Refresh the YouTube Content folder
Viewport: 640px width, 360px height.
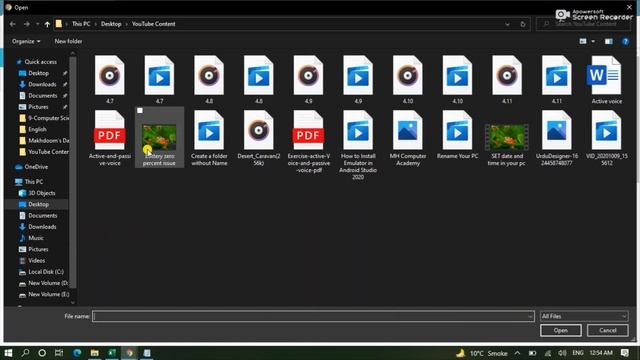(523, 24)
